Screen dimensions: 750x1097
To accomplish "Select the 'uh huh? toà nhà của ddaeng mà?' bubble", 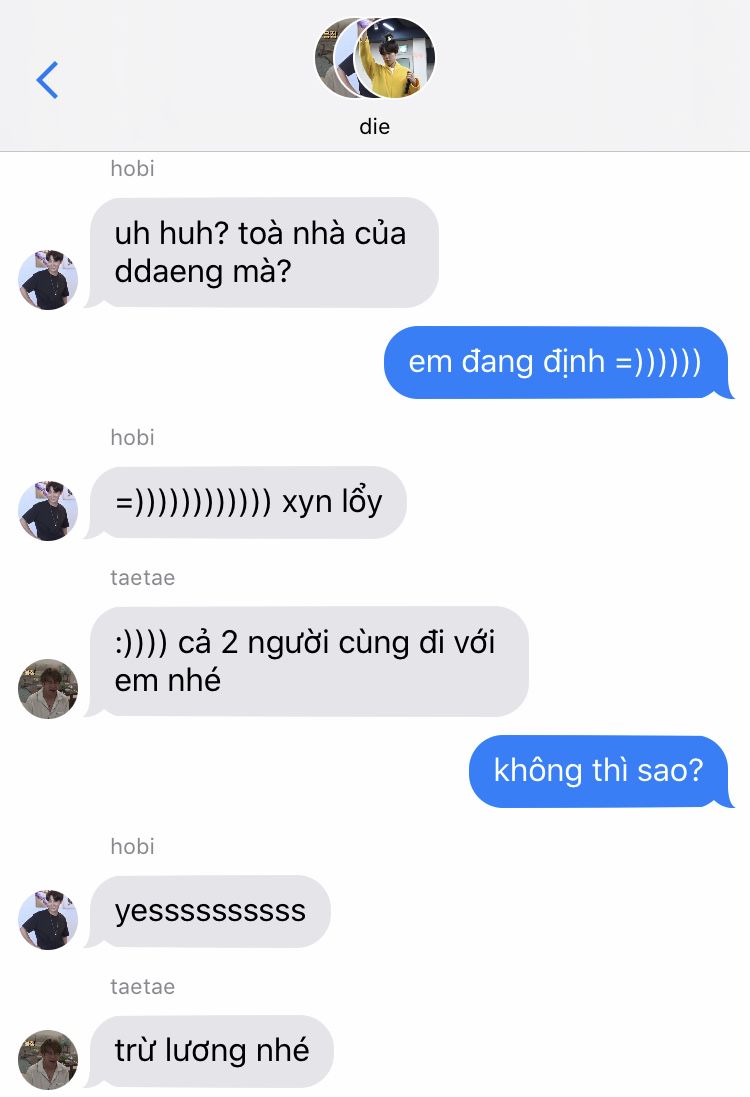I will click(x=264, y=253).
